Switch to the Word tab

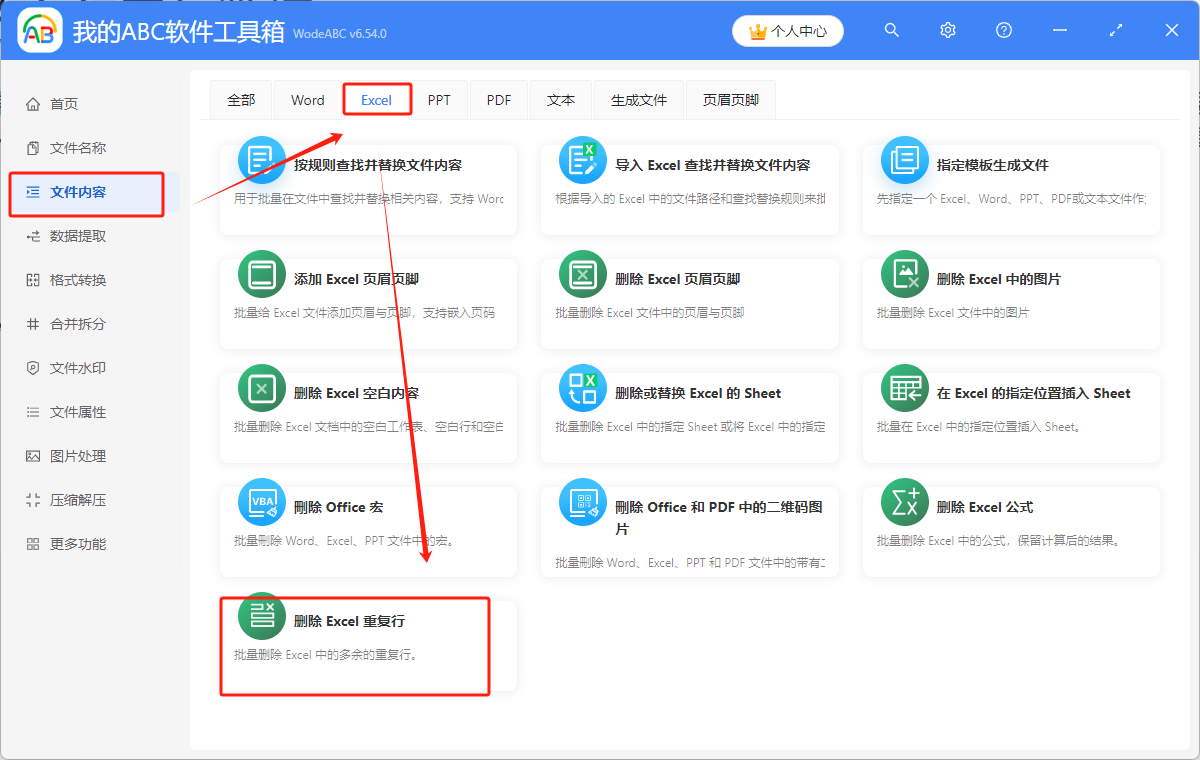[307, 99]
